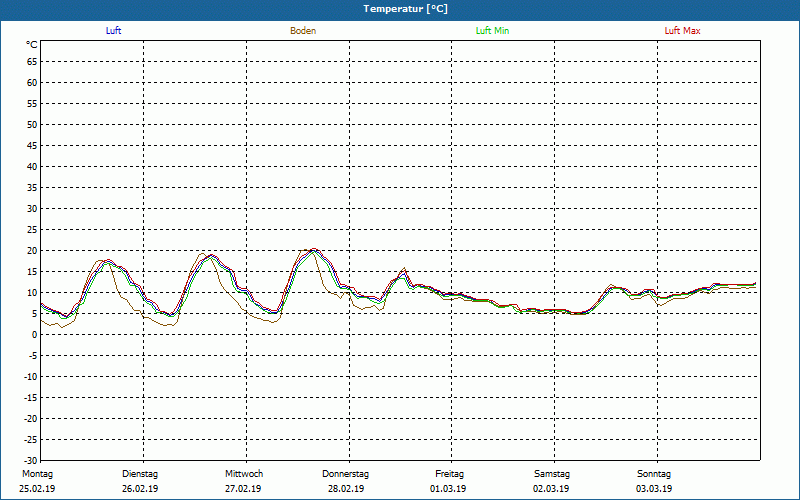
Task: Click the y-axis value '10'
Action: (x=32, y=293)
